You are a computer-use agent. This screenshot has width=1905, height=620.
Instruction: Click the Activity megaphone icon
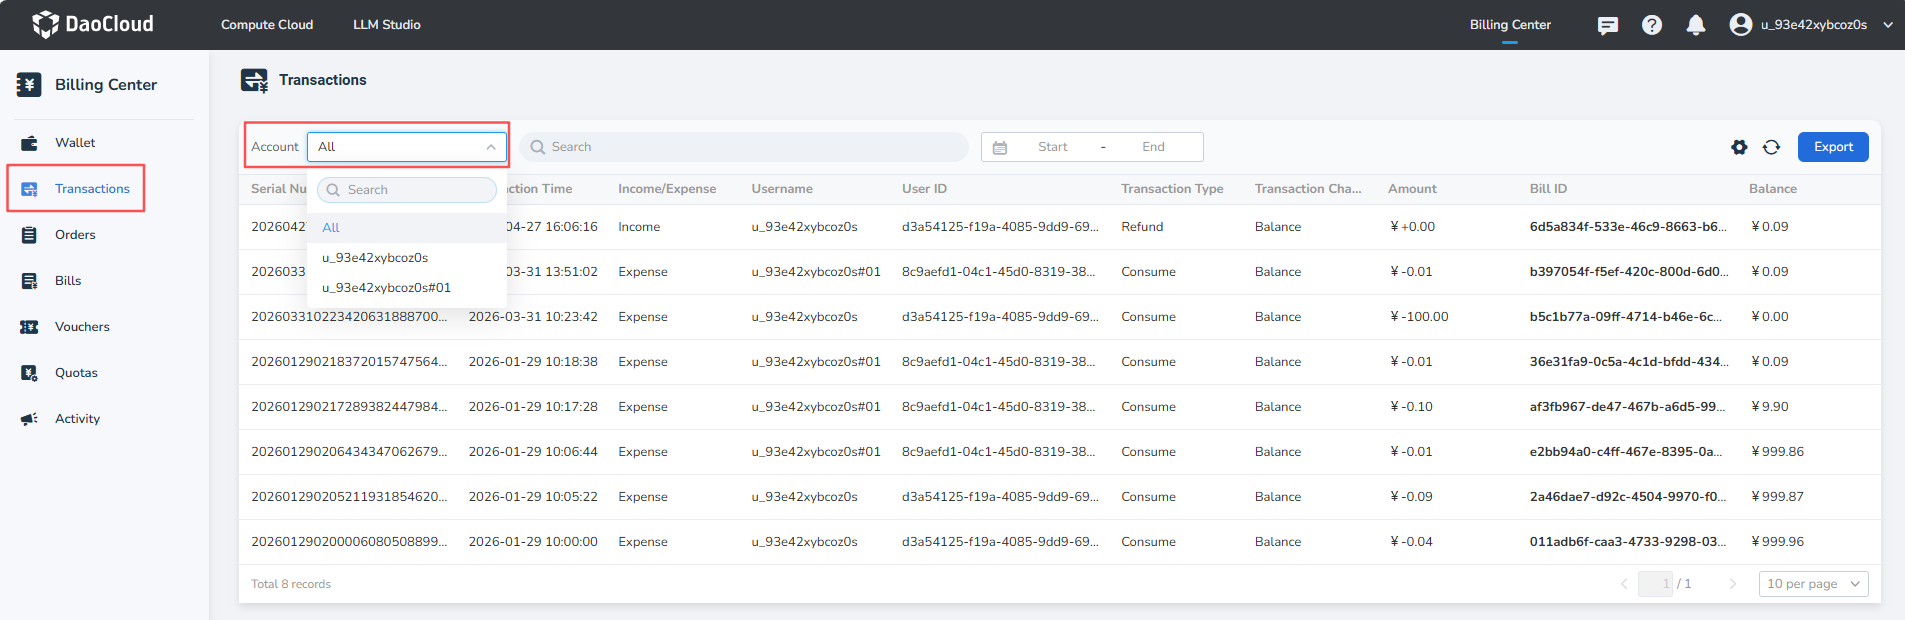pyautogui.click(x=29, y=419)
